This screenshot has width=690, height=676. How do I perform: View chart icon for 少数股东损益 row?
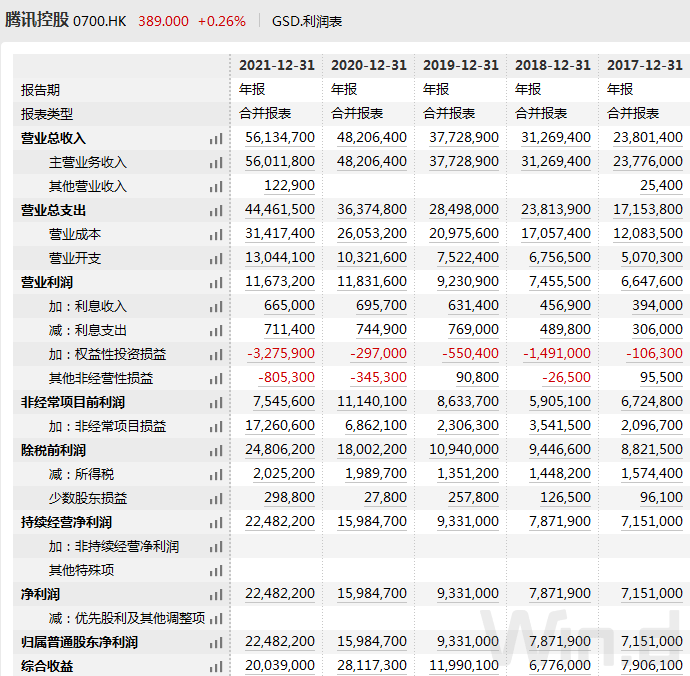(x=216, y=499)
